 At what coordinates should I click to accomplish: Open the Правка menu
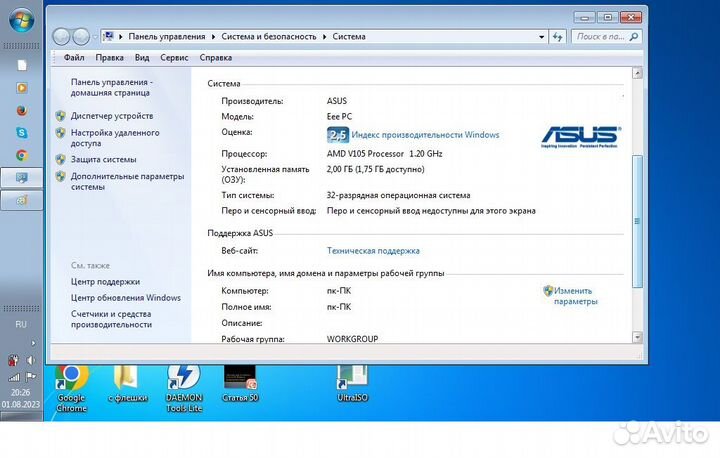coord(109,58)
